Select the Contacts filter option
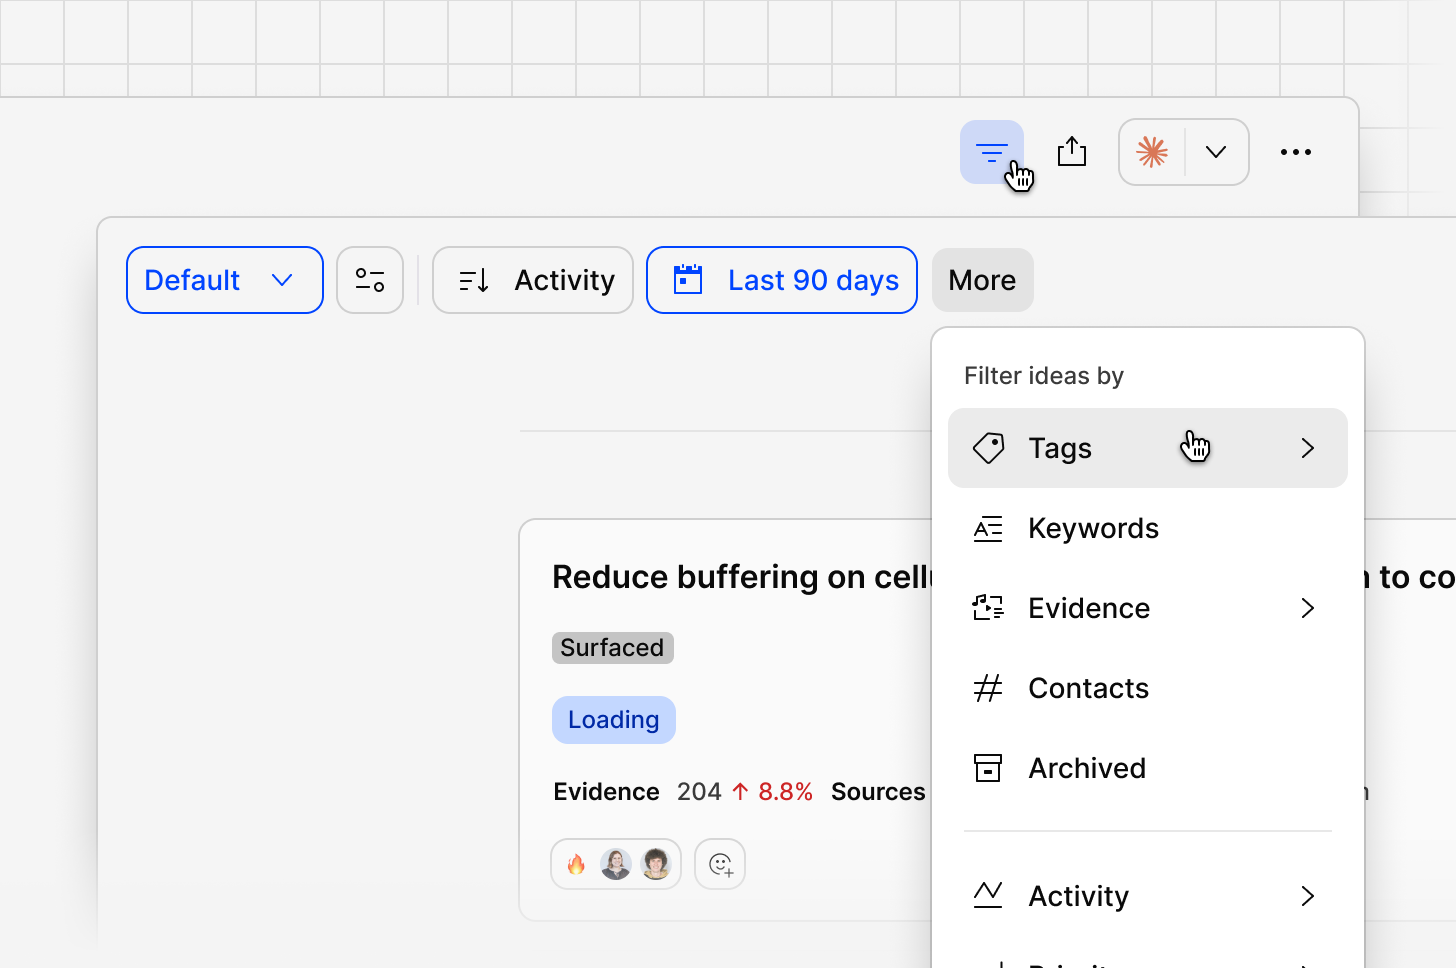1456x968 pixels. tap(1148, 688)
